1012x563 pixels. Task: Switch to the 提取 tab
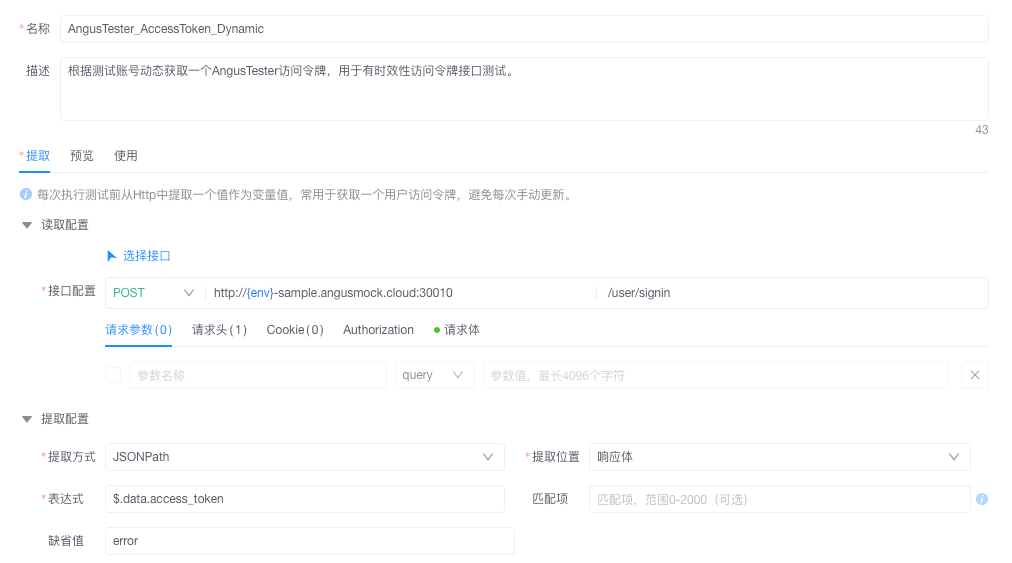click(37, 156)
